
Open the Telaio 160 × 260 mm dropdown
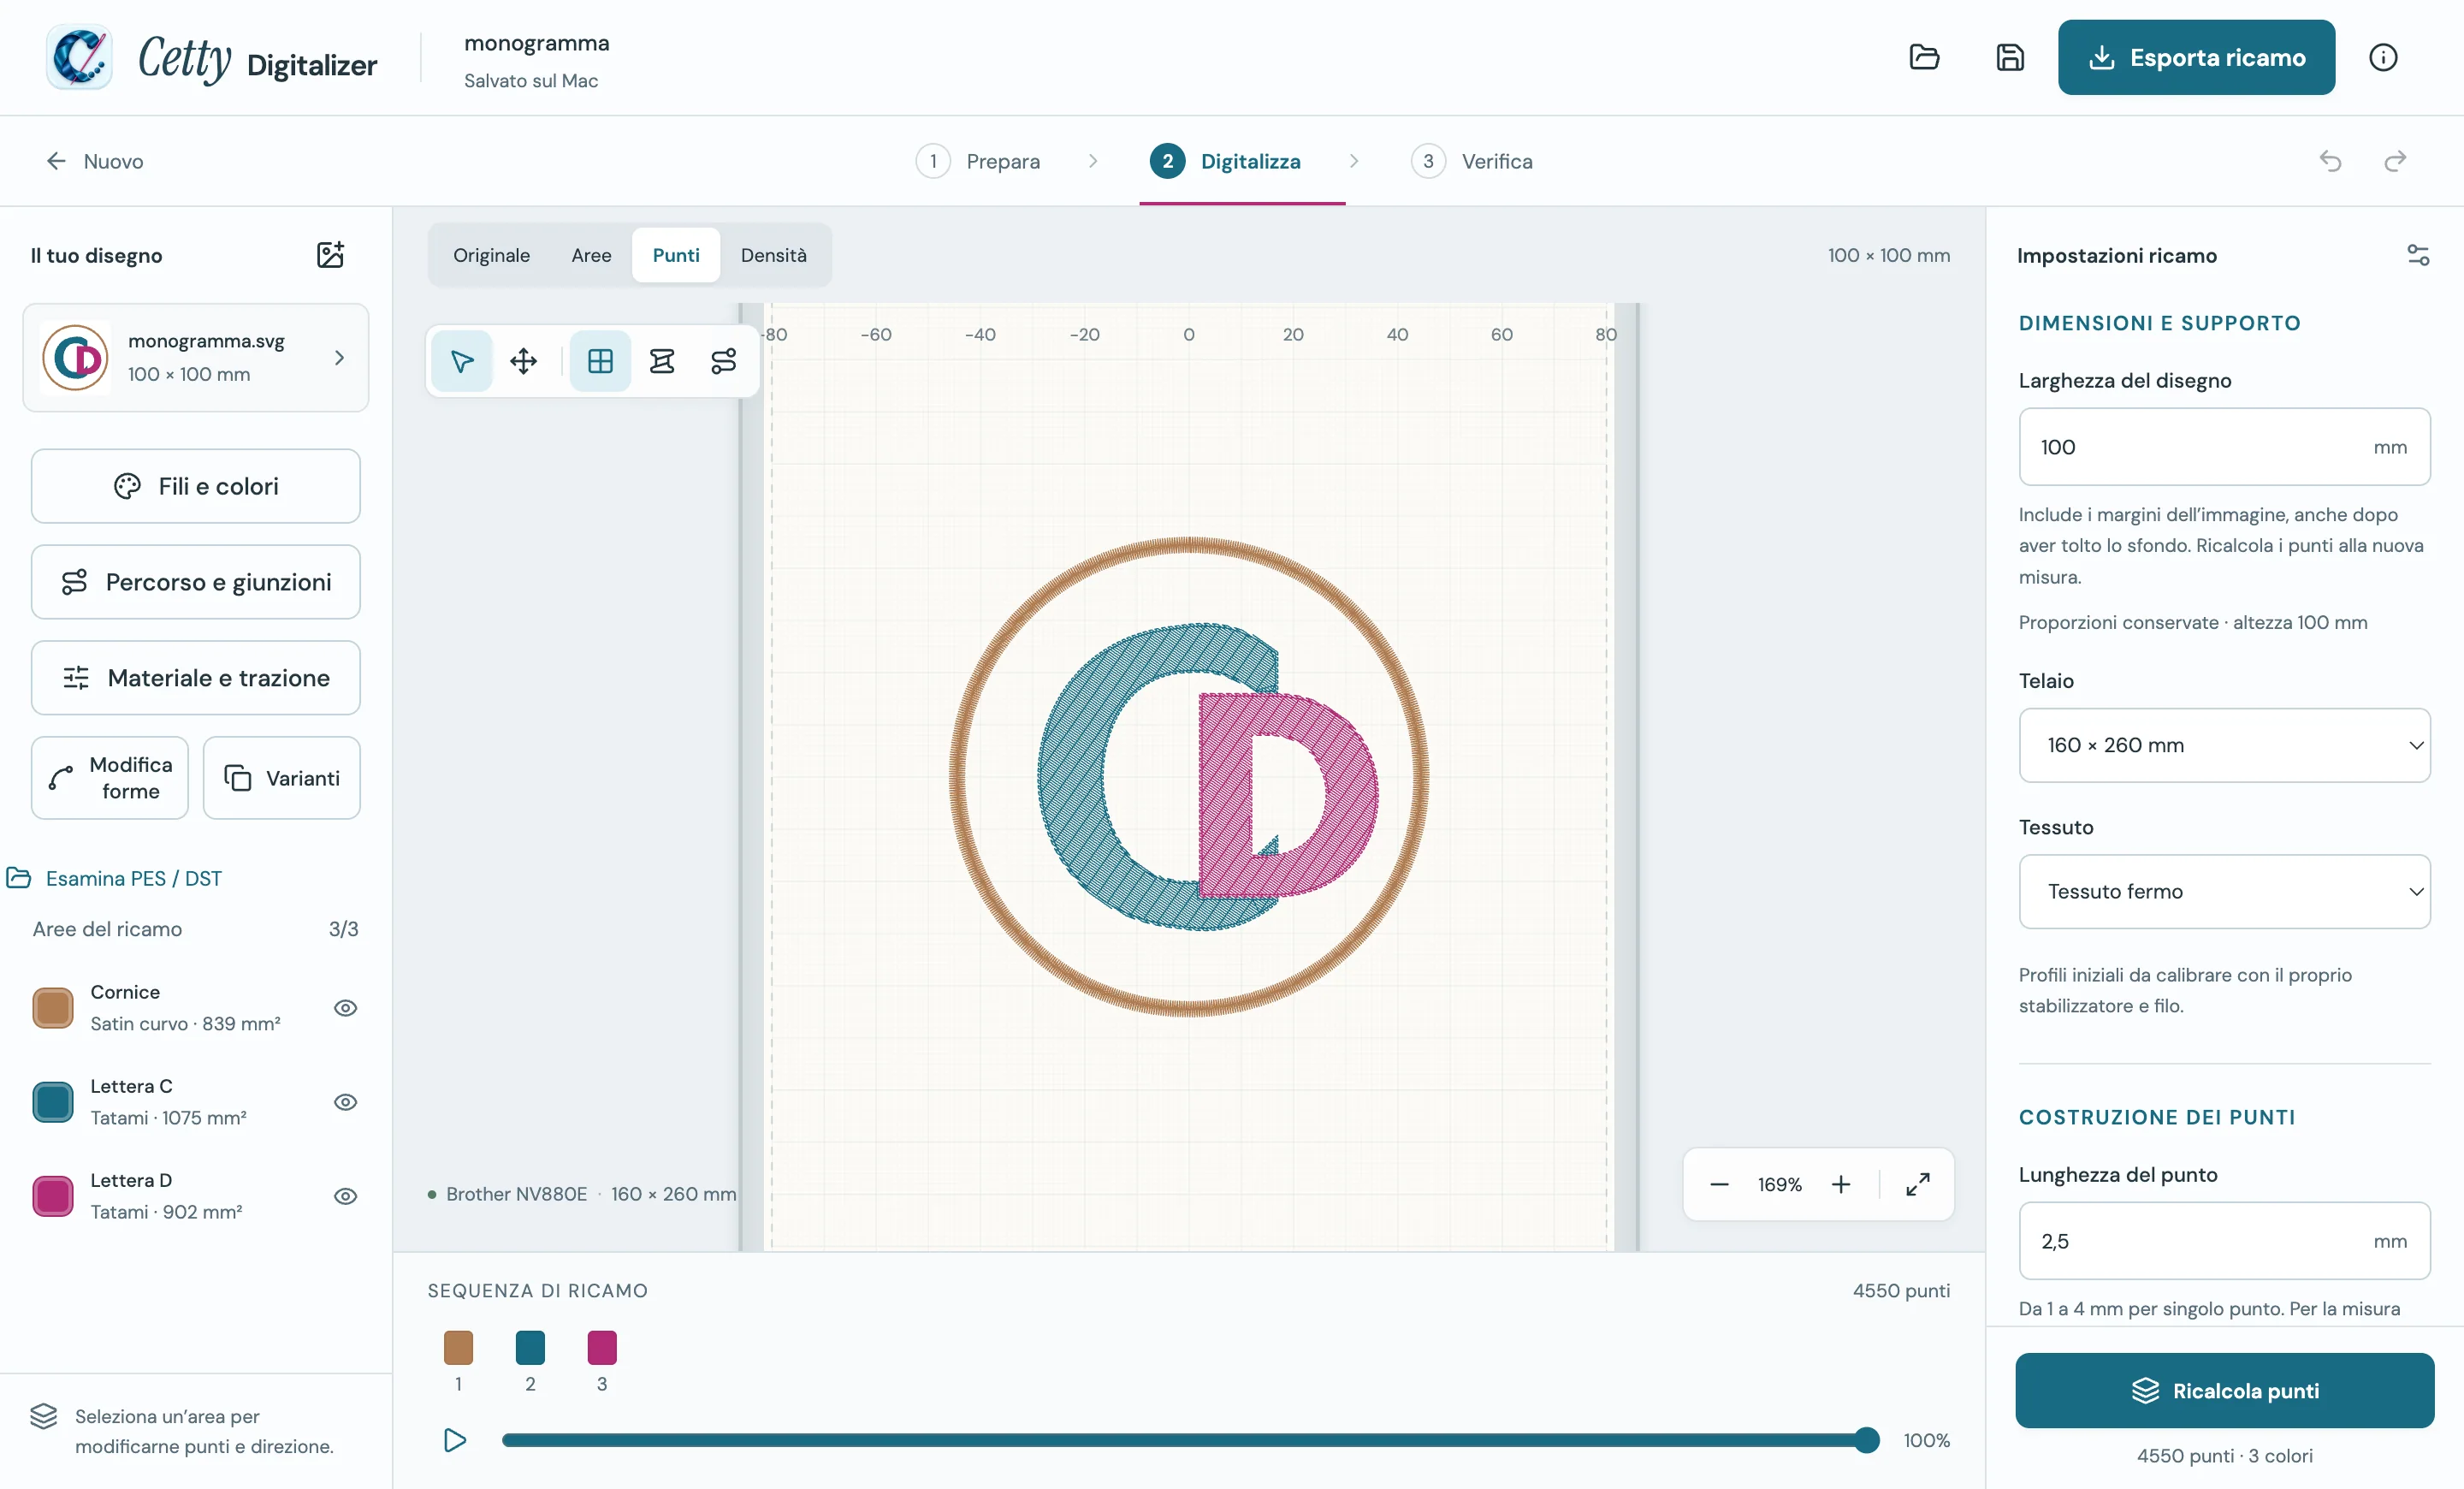click(x=2224, y=745)
